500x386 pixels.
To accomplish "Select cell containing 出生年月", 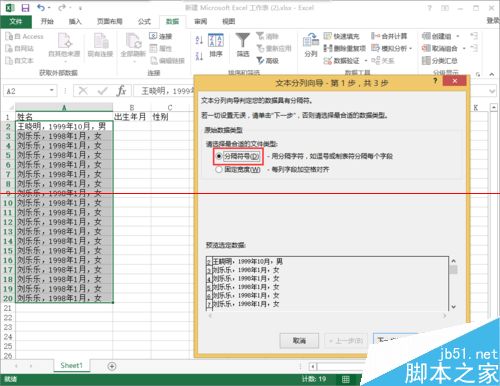I will click(132, 117).
